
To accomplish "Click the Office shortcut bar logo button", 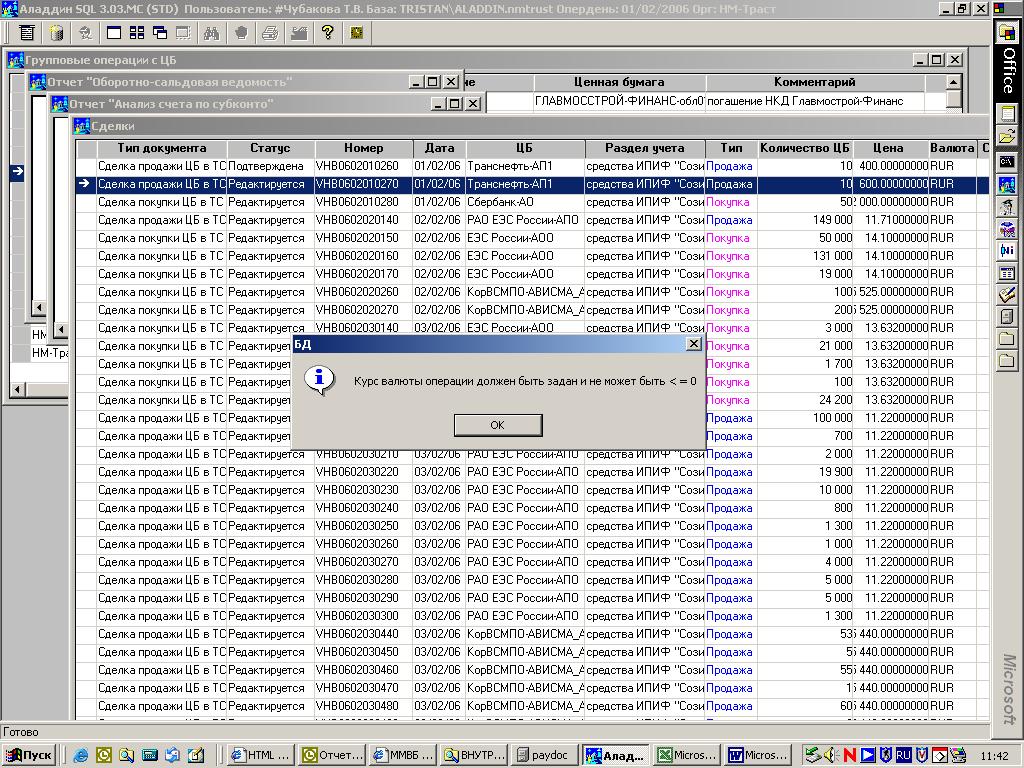I will click(x=1008, y=33).
